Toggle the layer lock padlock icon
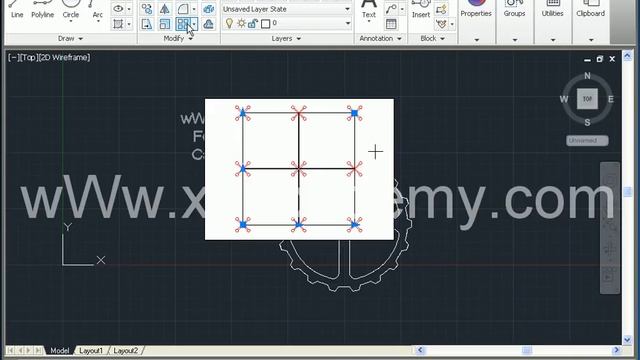Image resolution: width=640 pixels, height=360 pixels. click(253, 24)
